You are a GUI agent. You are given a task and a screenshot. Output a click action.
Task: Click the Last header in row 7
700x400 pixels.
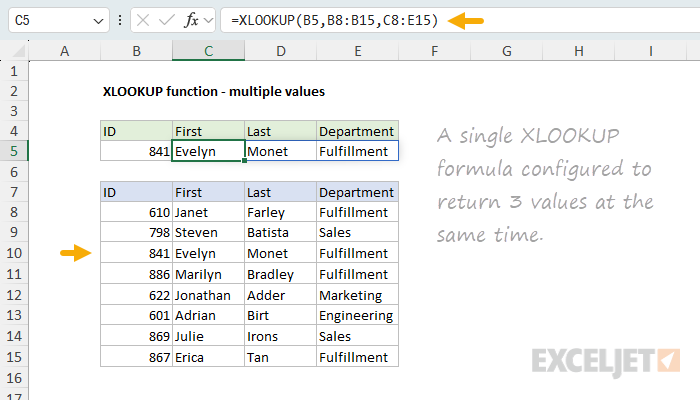click(x=281, y=192)
